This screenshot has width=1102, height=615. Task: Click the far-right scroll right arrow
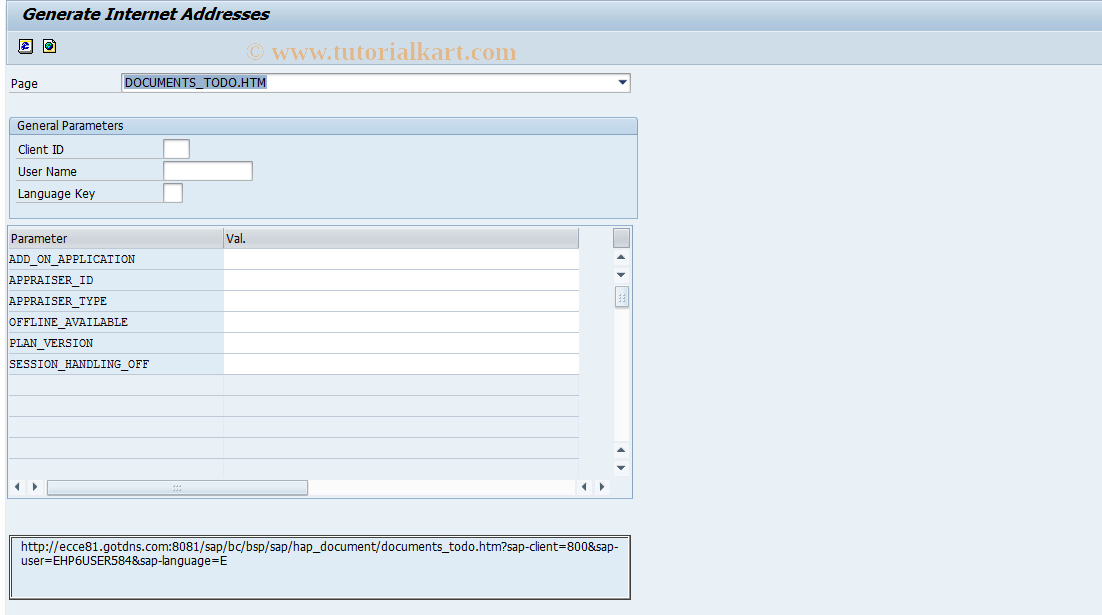click(x=602, y=487)
